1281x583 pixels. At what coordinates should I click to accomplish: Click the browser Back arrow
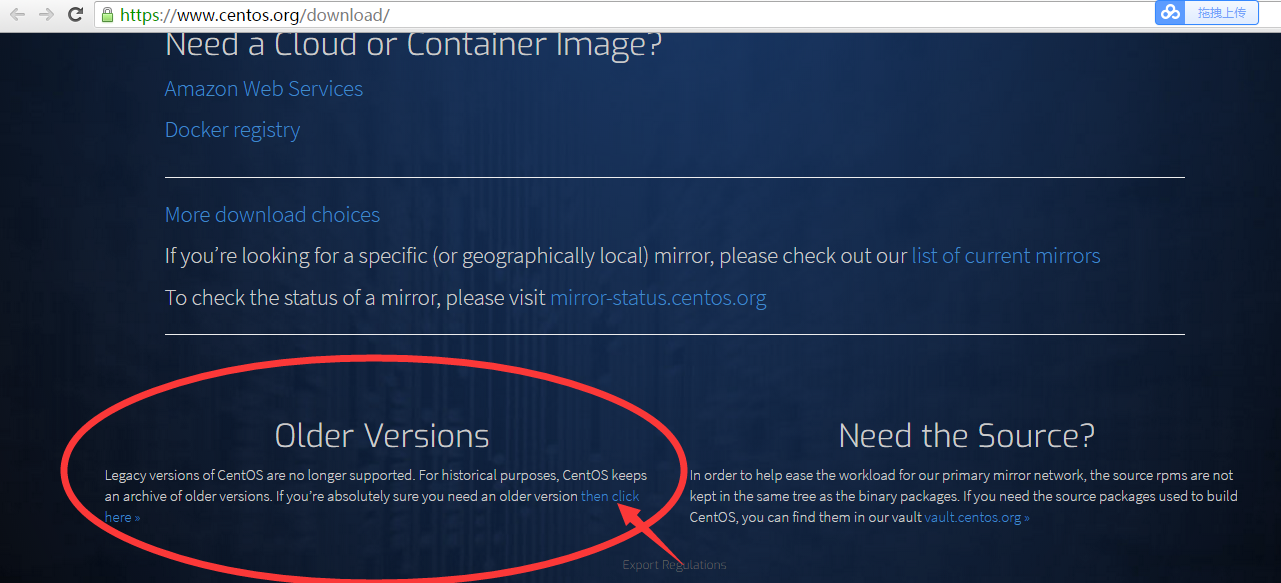pyautogui.click(x=17, y=14)
